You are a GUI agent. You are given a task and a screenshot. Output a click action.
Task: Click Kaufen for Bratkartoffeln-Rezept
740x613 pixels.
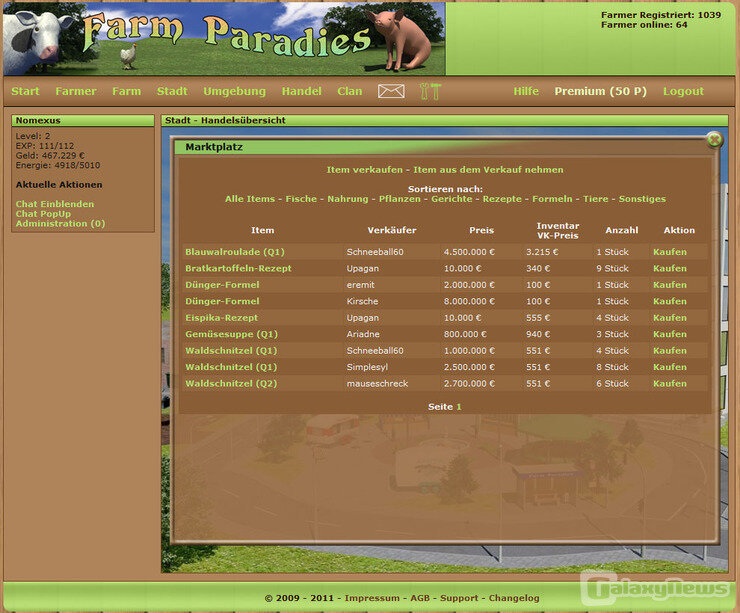point(670,269)
